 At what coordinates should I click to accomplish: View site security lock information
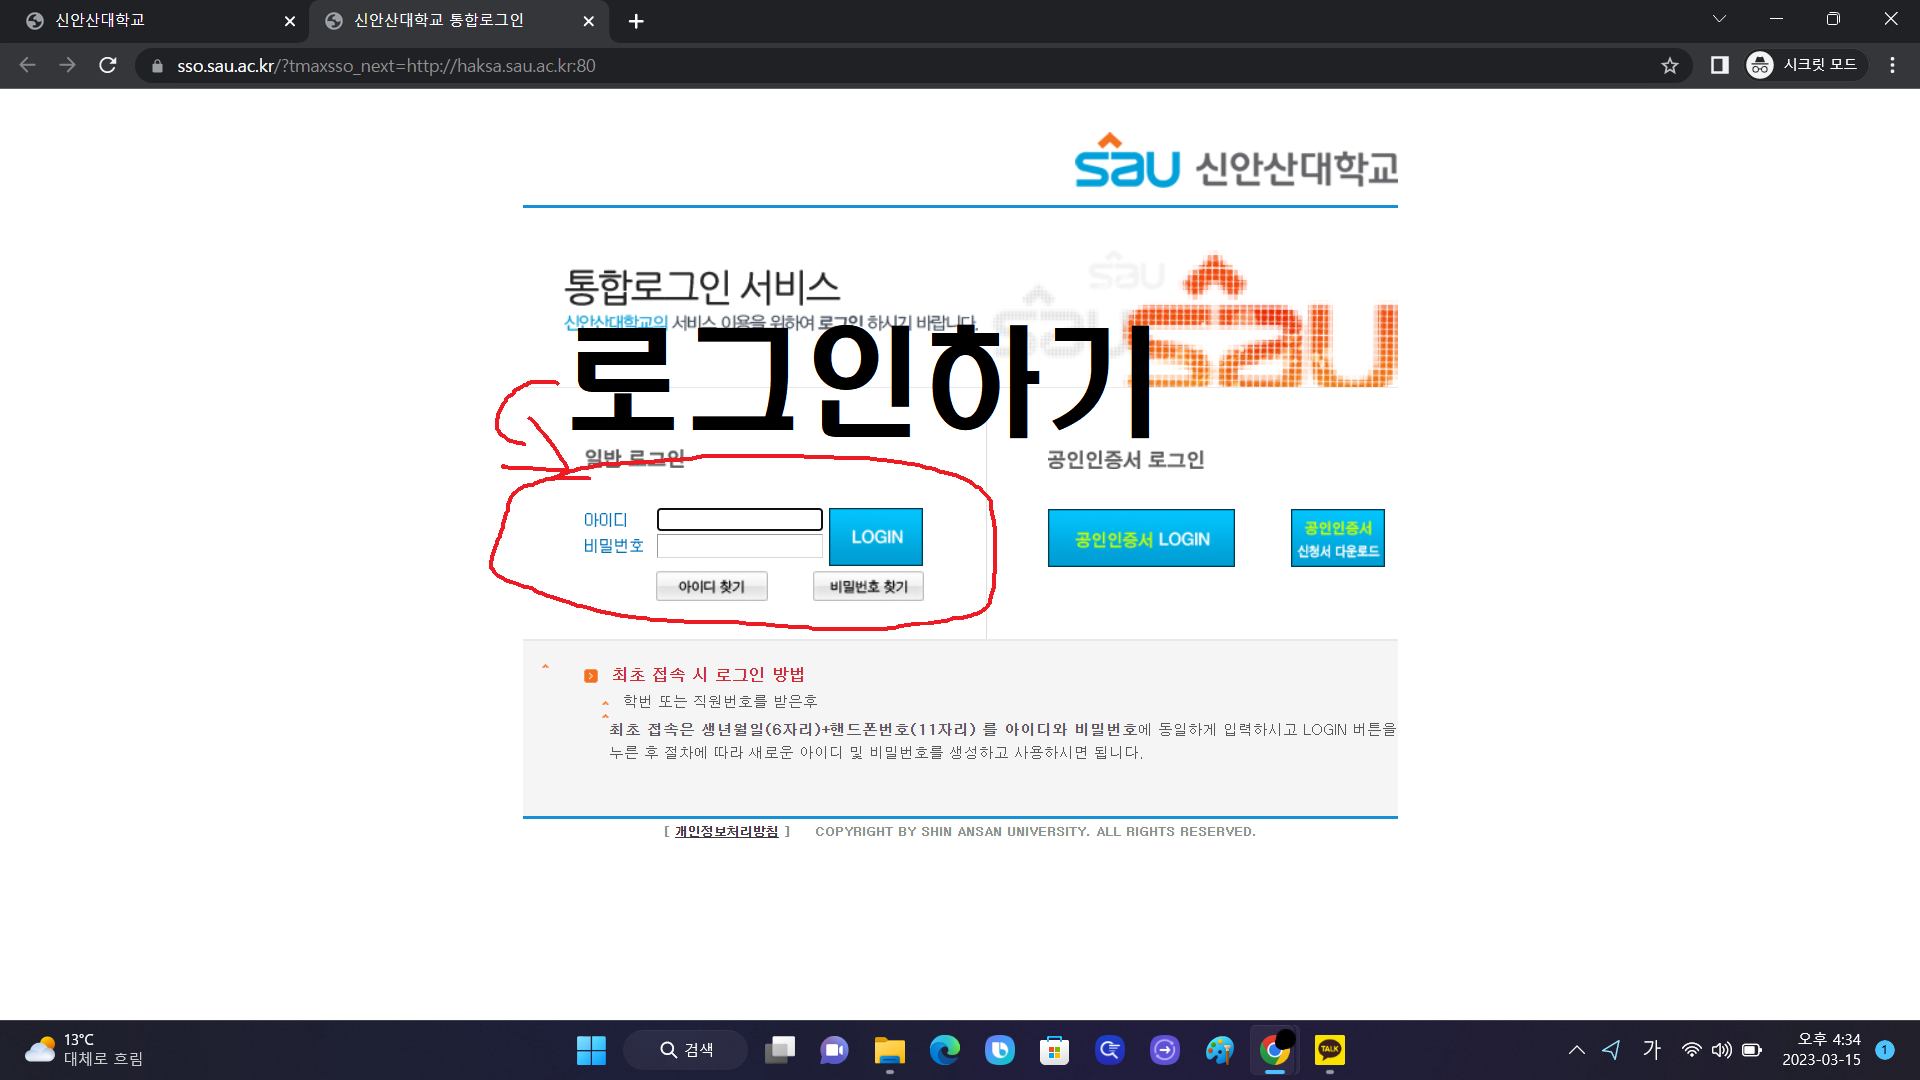pyautogui.click(x=157, y=66)
